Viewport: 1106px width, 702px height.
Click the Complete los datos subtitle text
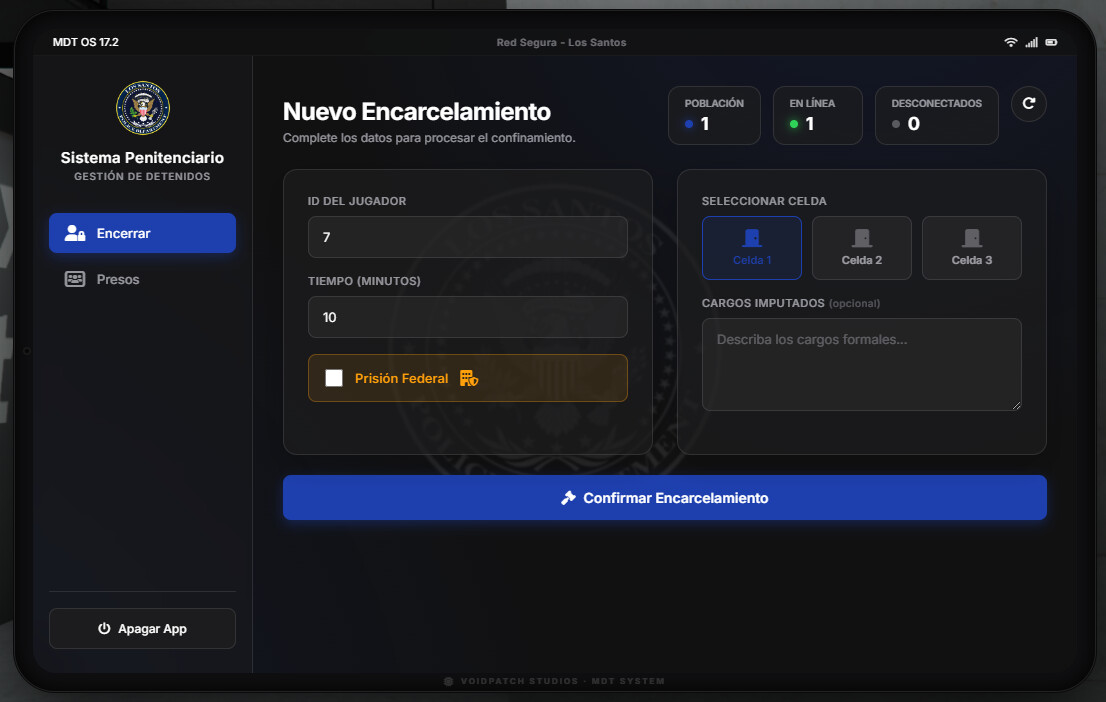429,138
